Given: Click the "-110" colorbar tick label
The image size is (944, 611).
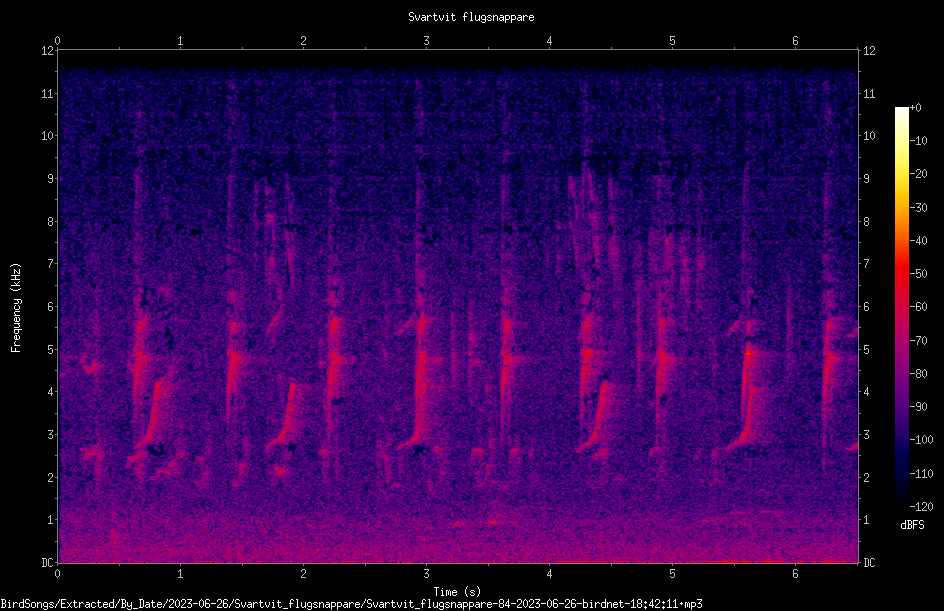Looking at the screenshot, I should point(922,474).
